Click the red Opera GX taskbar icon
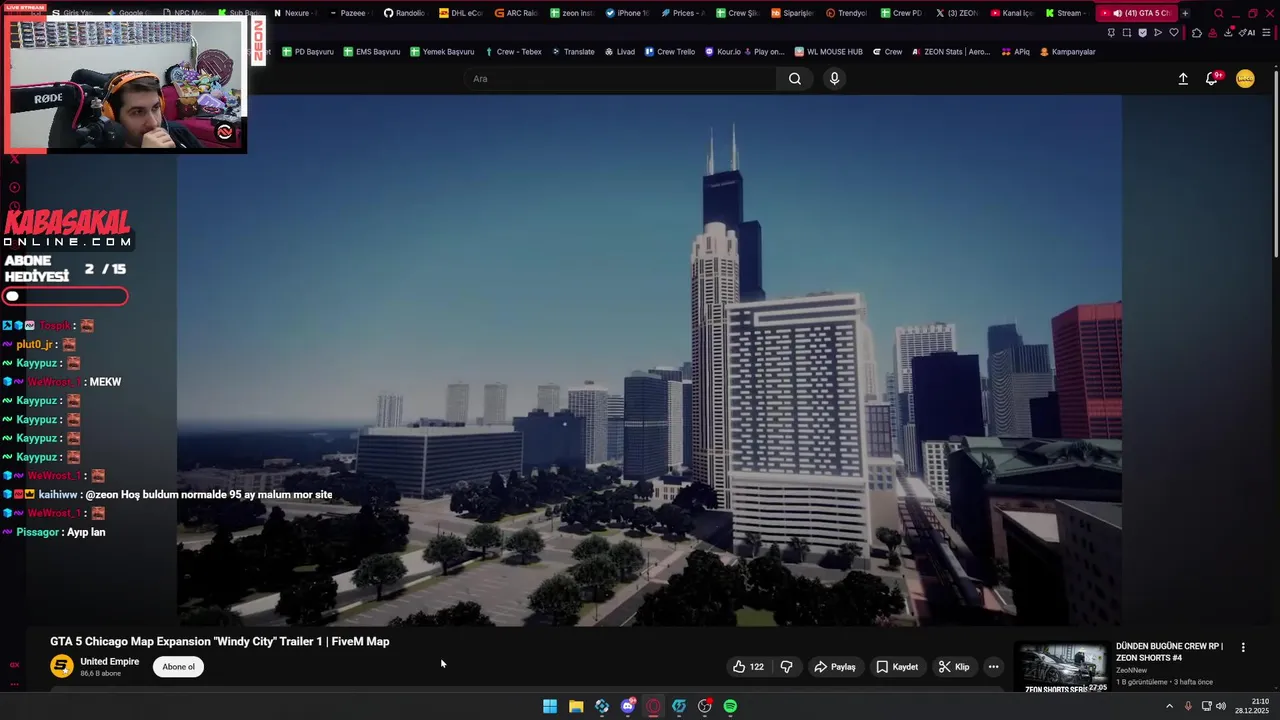The image size is (1280, 720). pyautogui.click(x=653, y=706)
